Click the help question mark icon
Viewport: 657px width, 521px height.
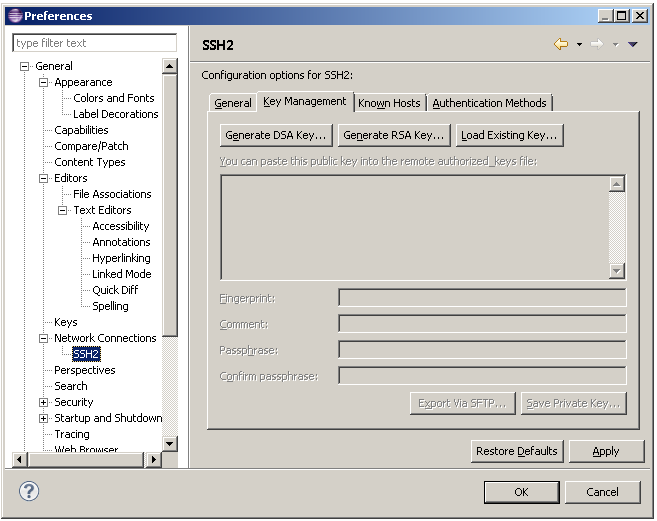[x=30, y=491]
